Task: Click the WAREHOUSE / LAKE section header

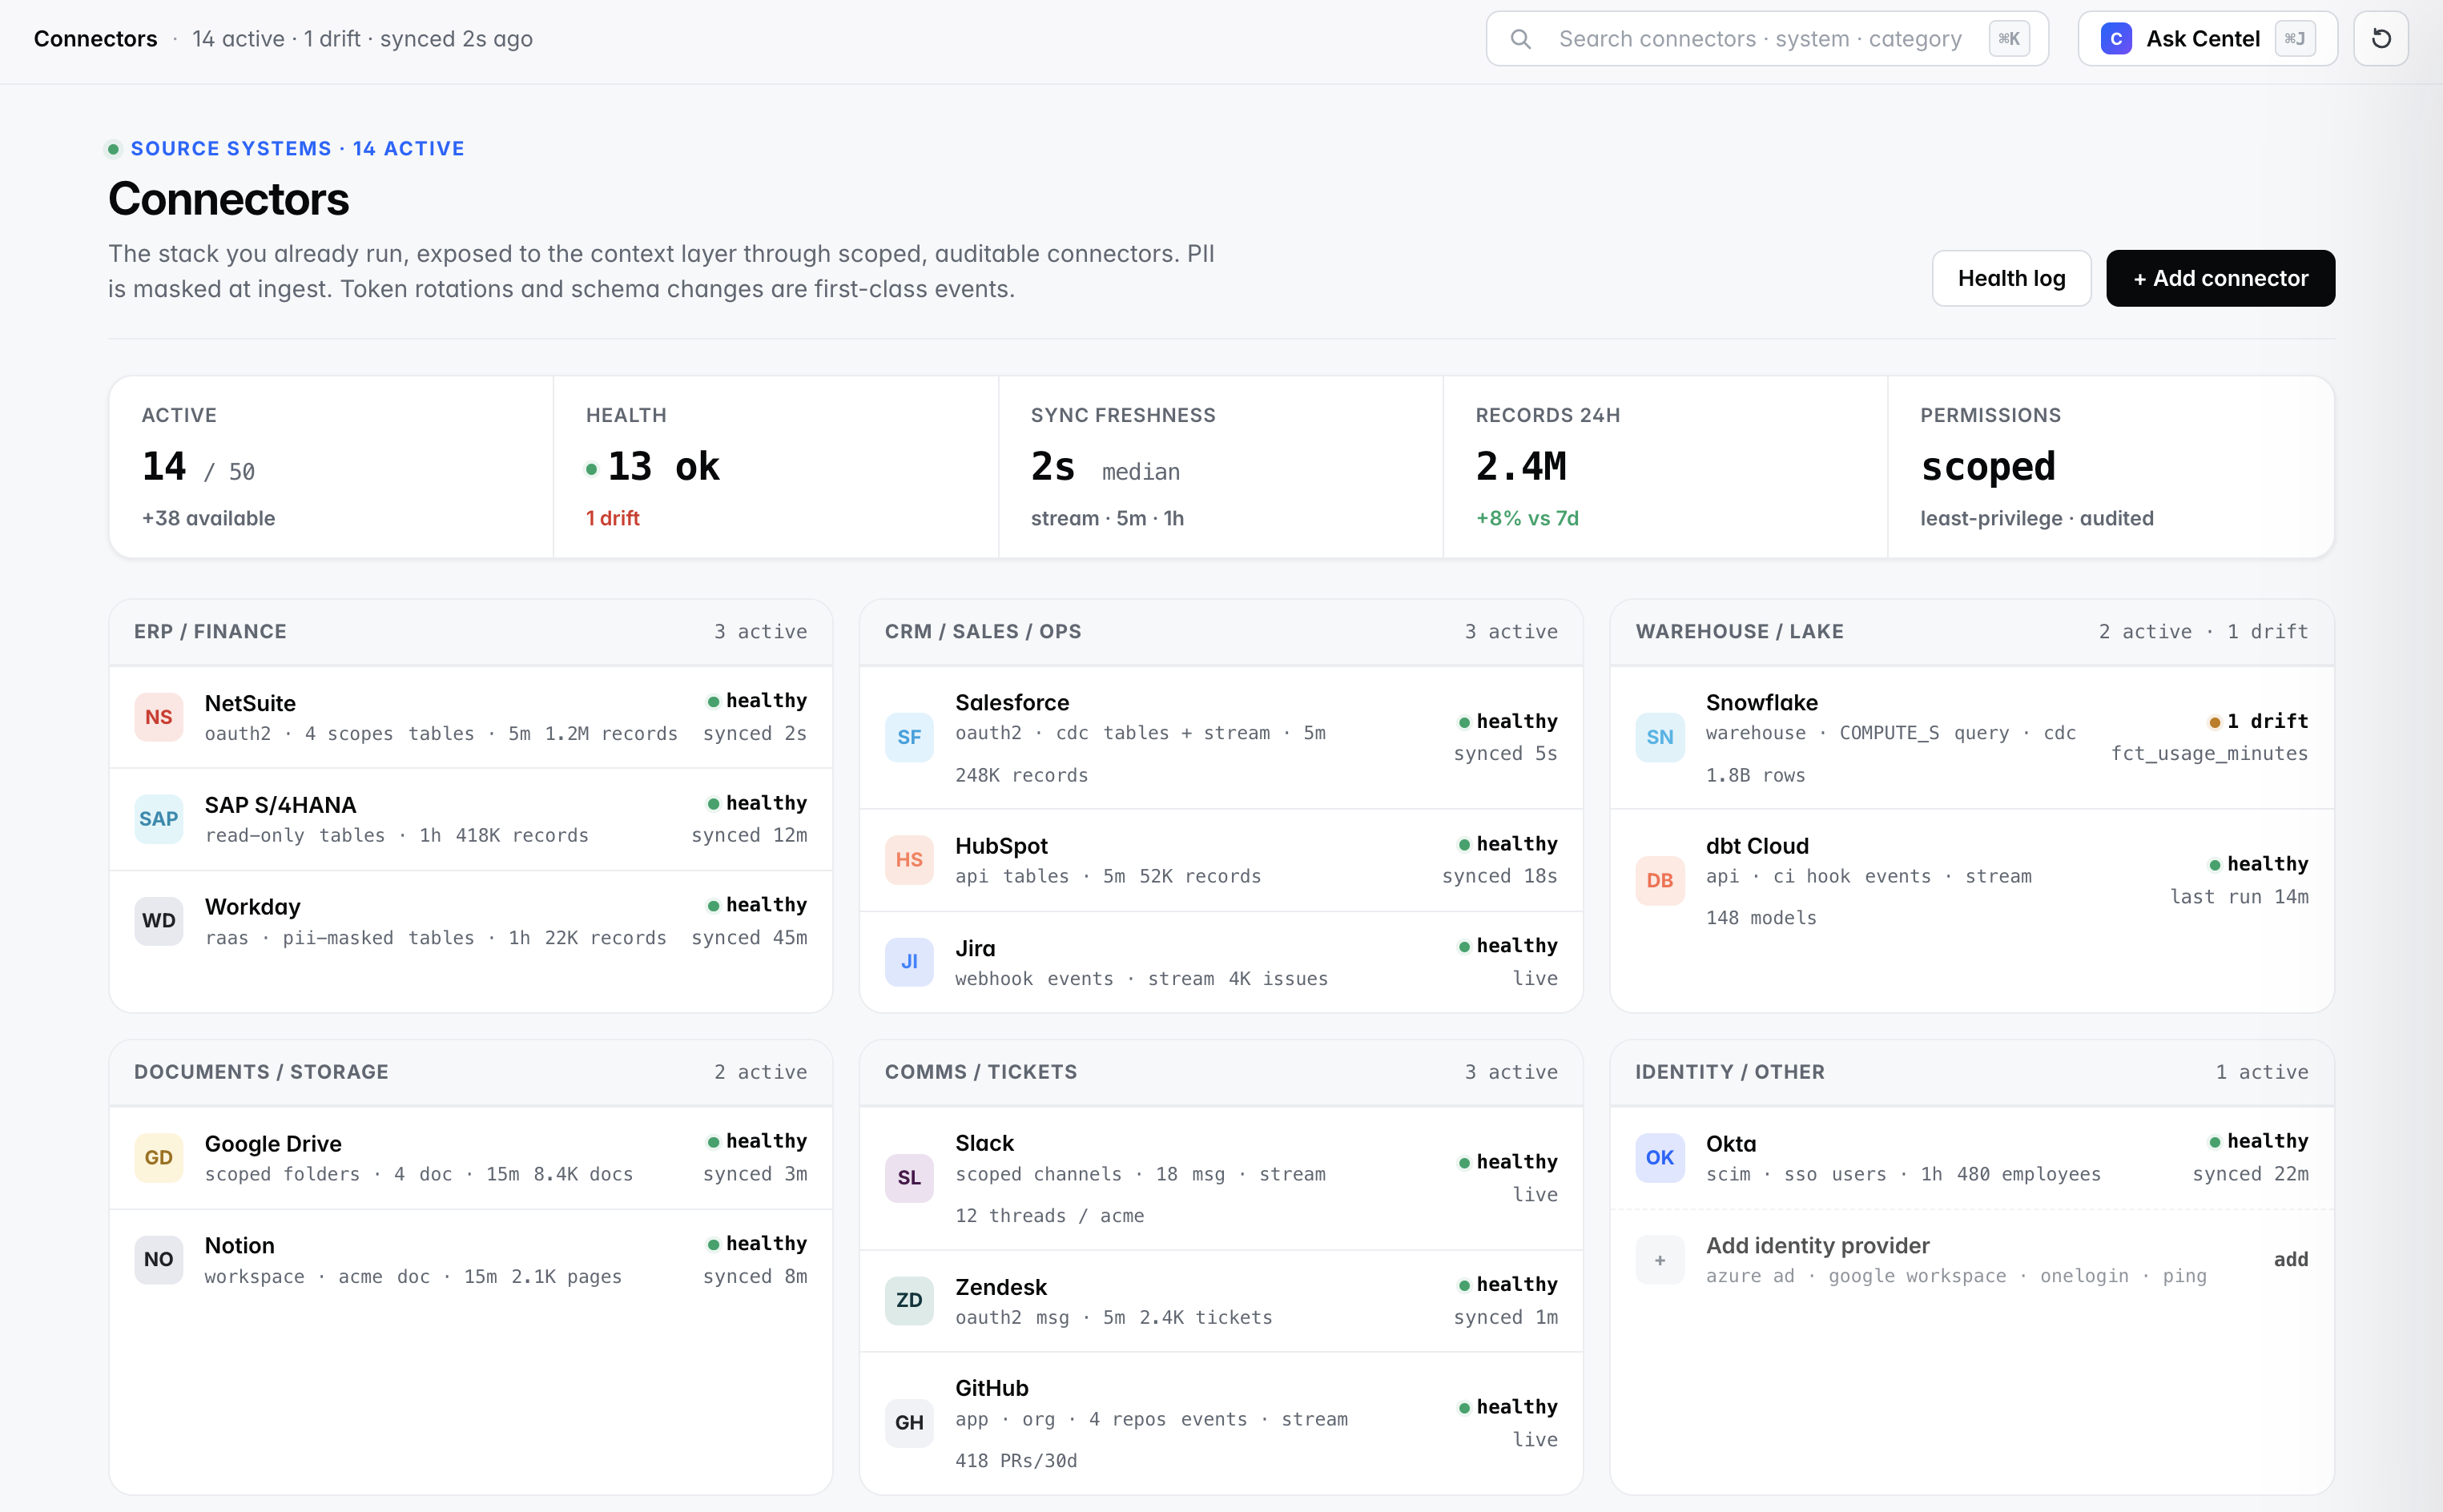Action: click(x=1739, y=631)
